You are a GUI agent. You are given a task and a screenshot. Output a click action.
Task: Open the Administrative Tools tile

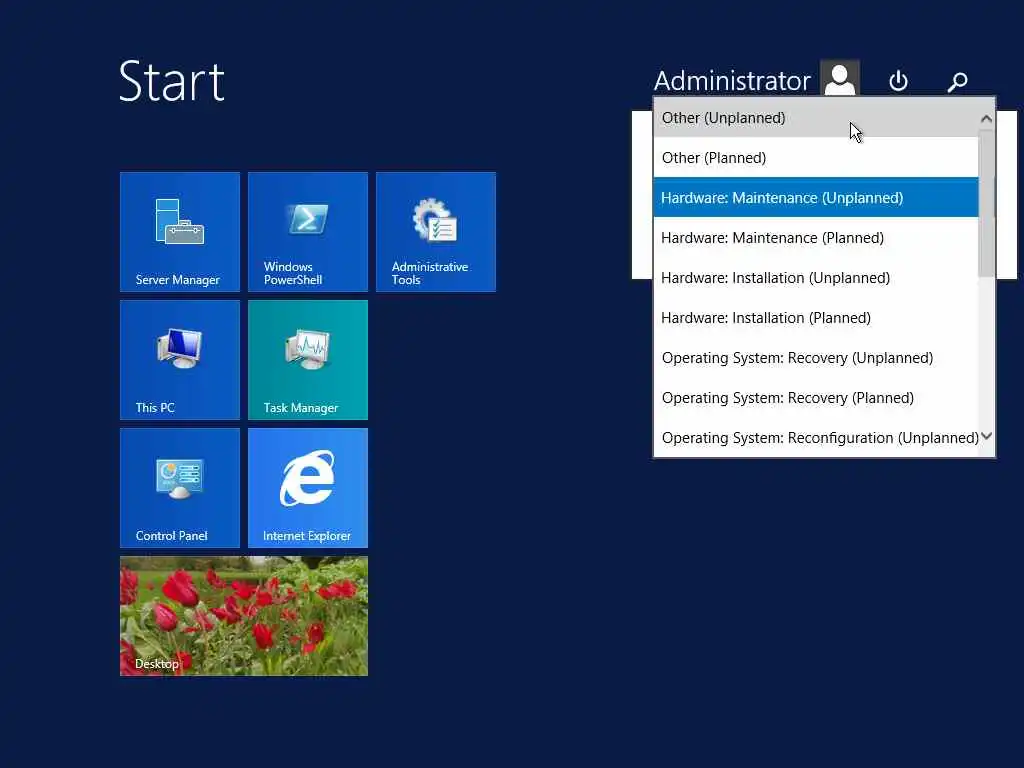(x=436, y=232)
